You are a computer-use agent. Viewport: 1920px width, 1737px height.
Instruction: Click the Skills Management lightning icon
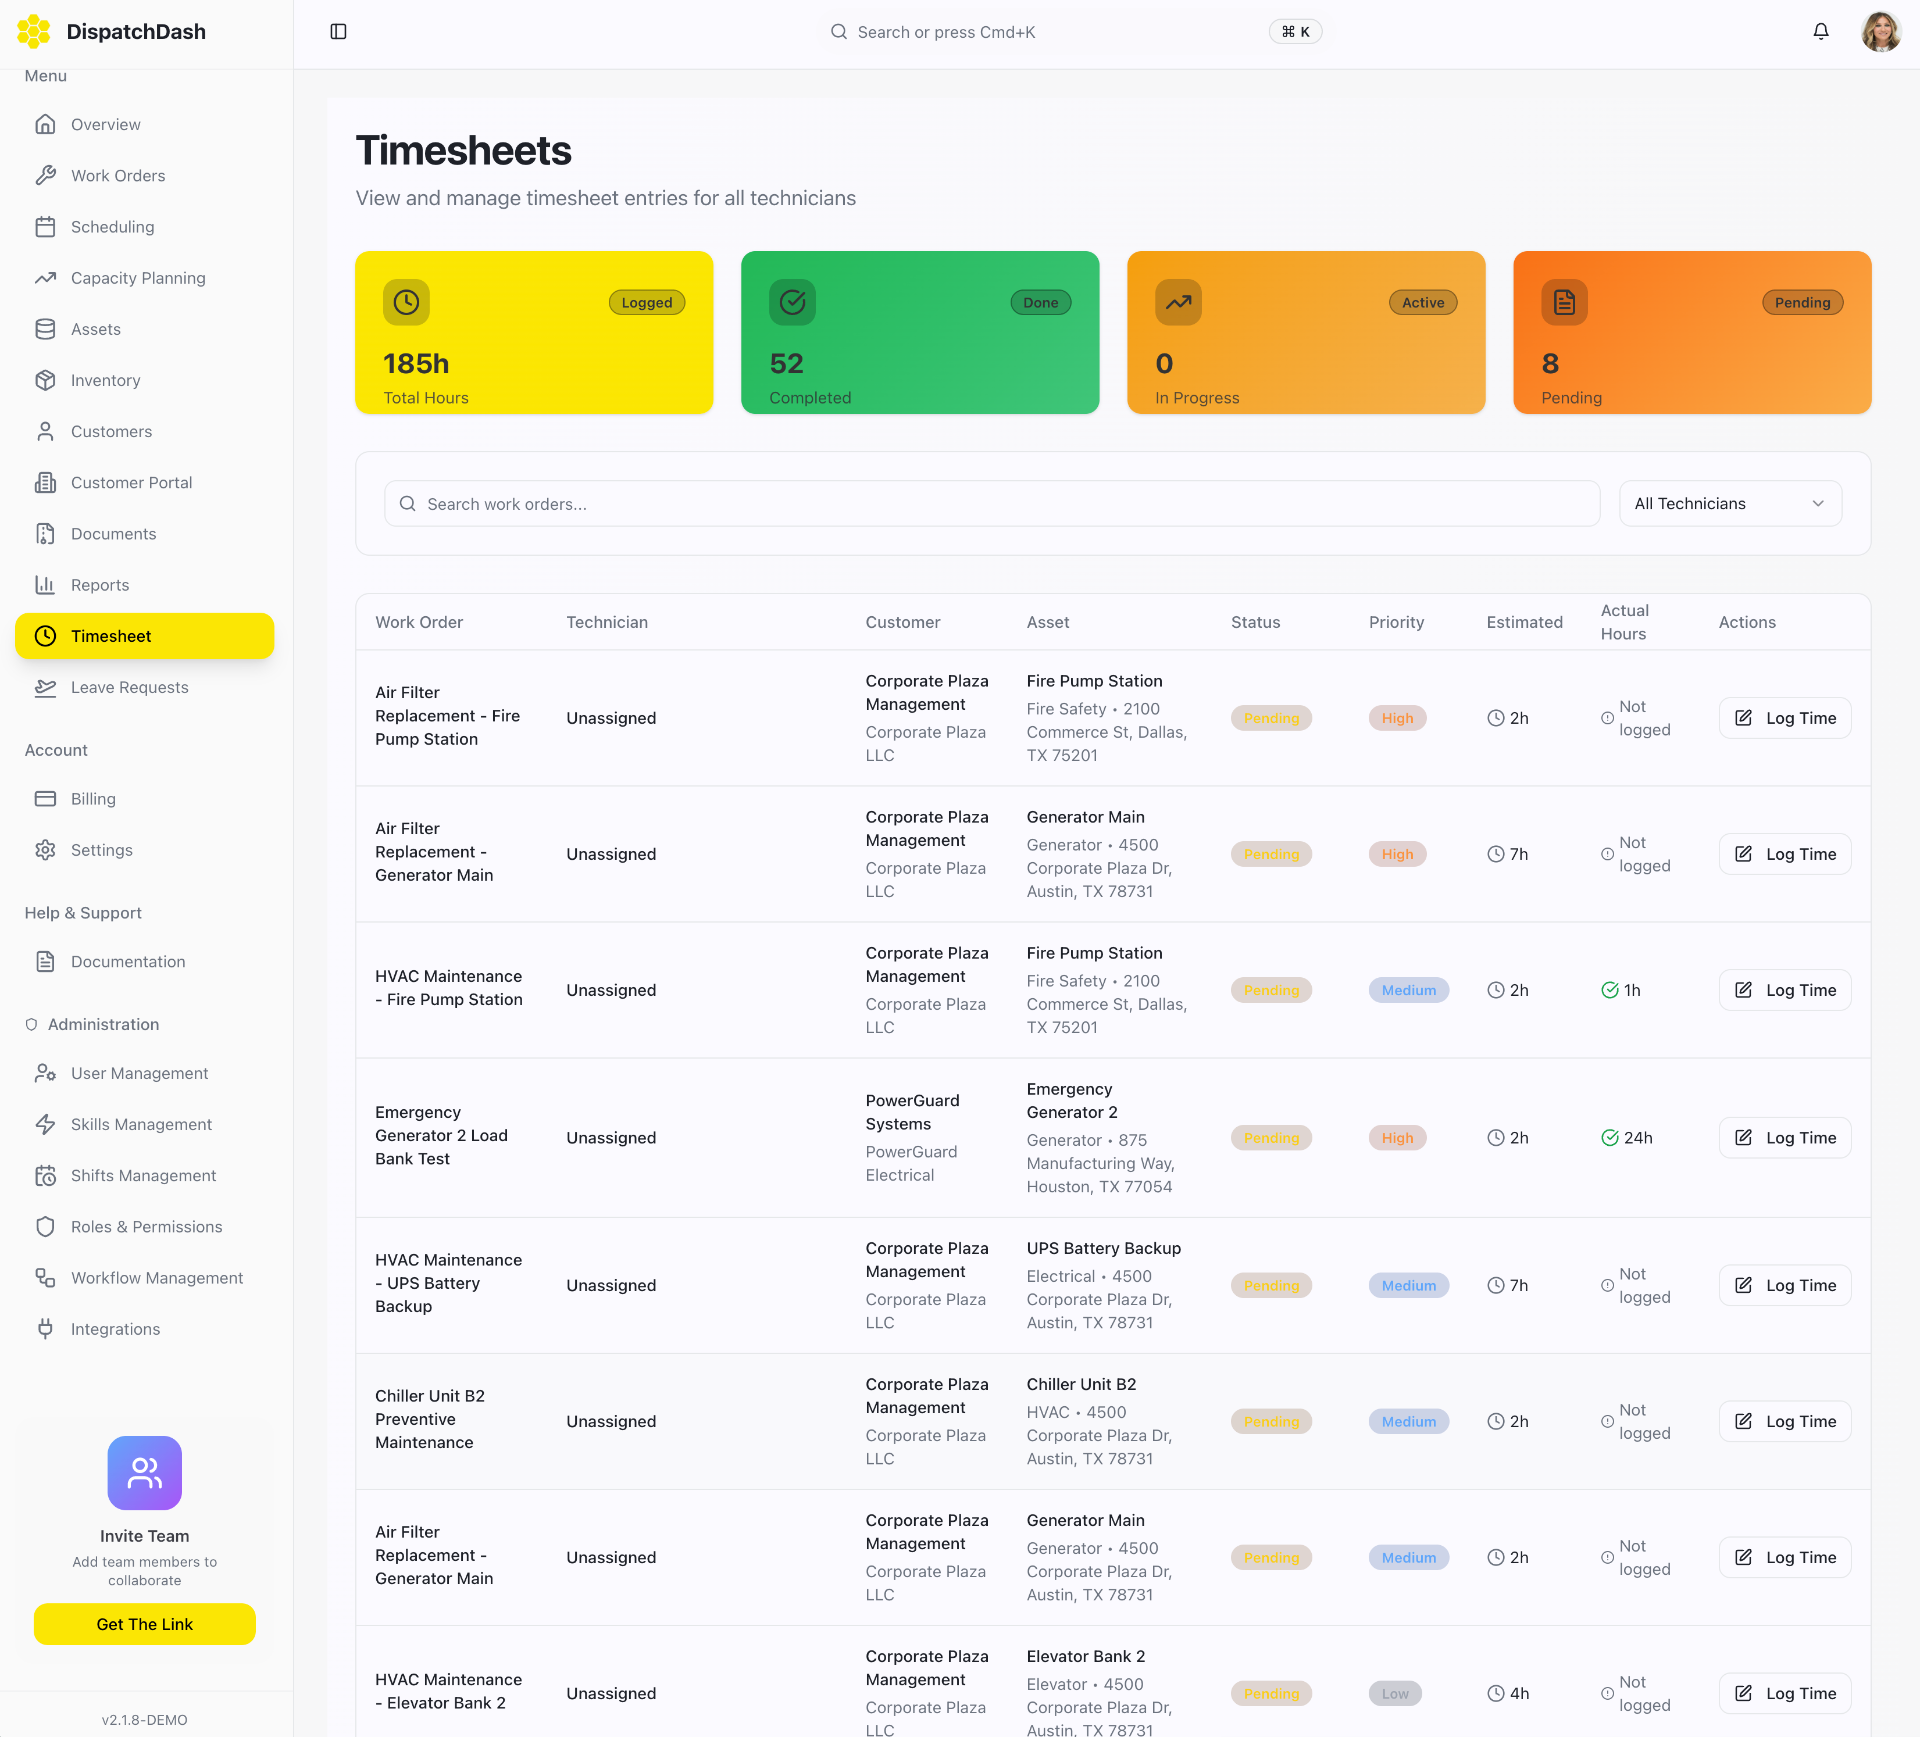pos(45,1124)
